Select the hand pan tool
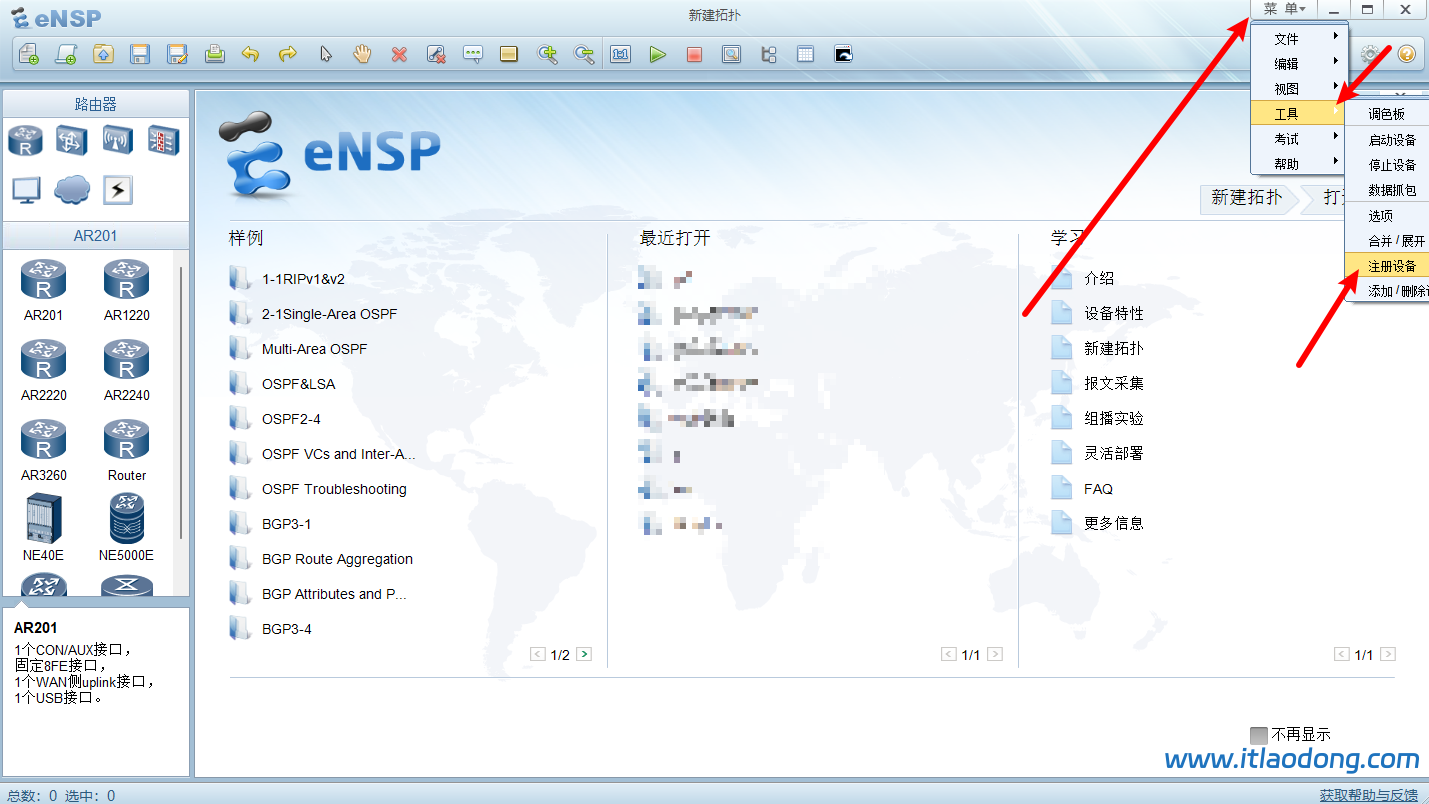The width and height of the screenshot is (1429, 804). (x=362, y=55)
